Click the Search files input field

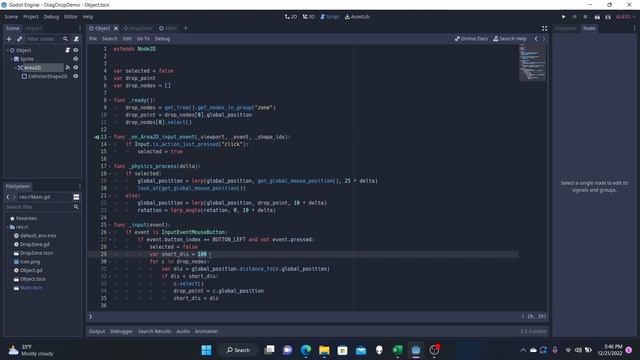(39, 207)
